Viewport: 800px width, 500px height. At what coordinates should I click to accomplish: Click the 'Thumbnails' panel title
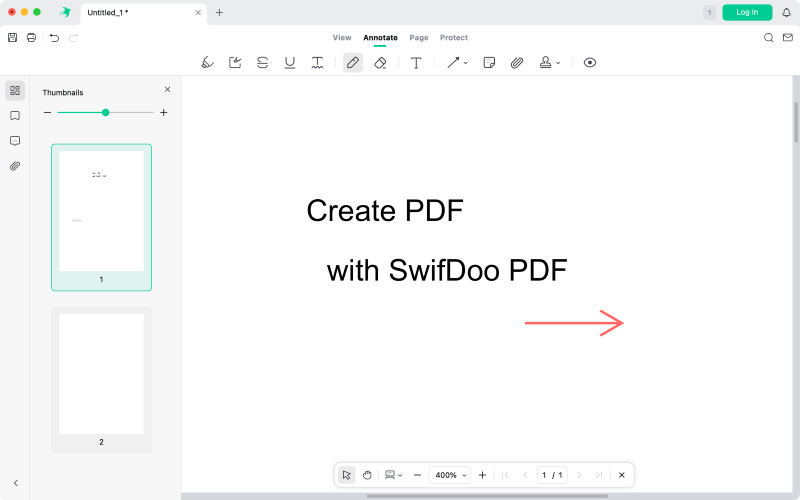click(63, 92)
